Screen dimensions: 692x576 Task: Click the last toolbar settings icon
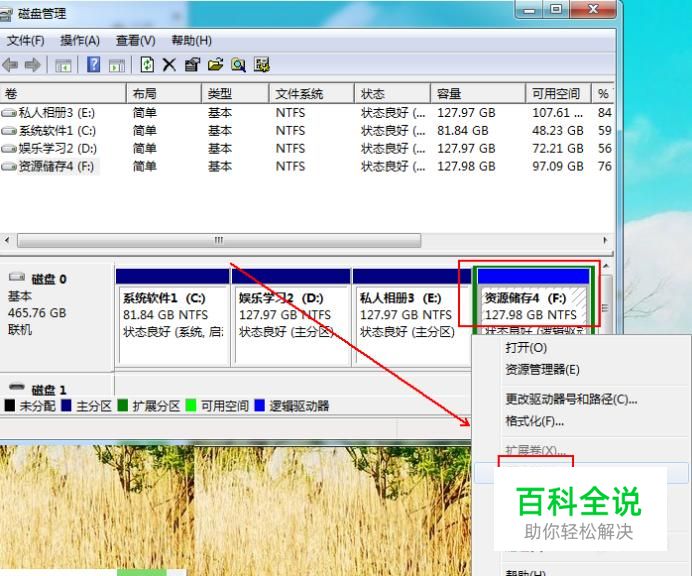coord(262,65)
